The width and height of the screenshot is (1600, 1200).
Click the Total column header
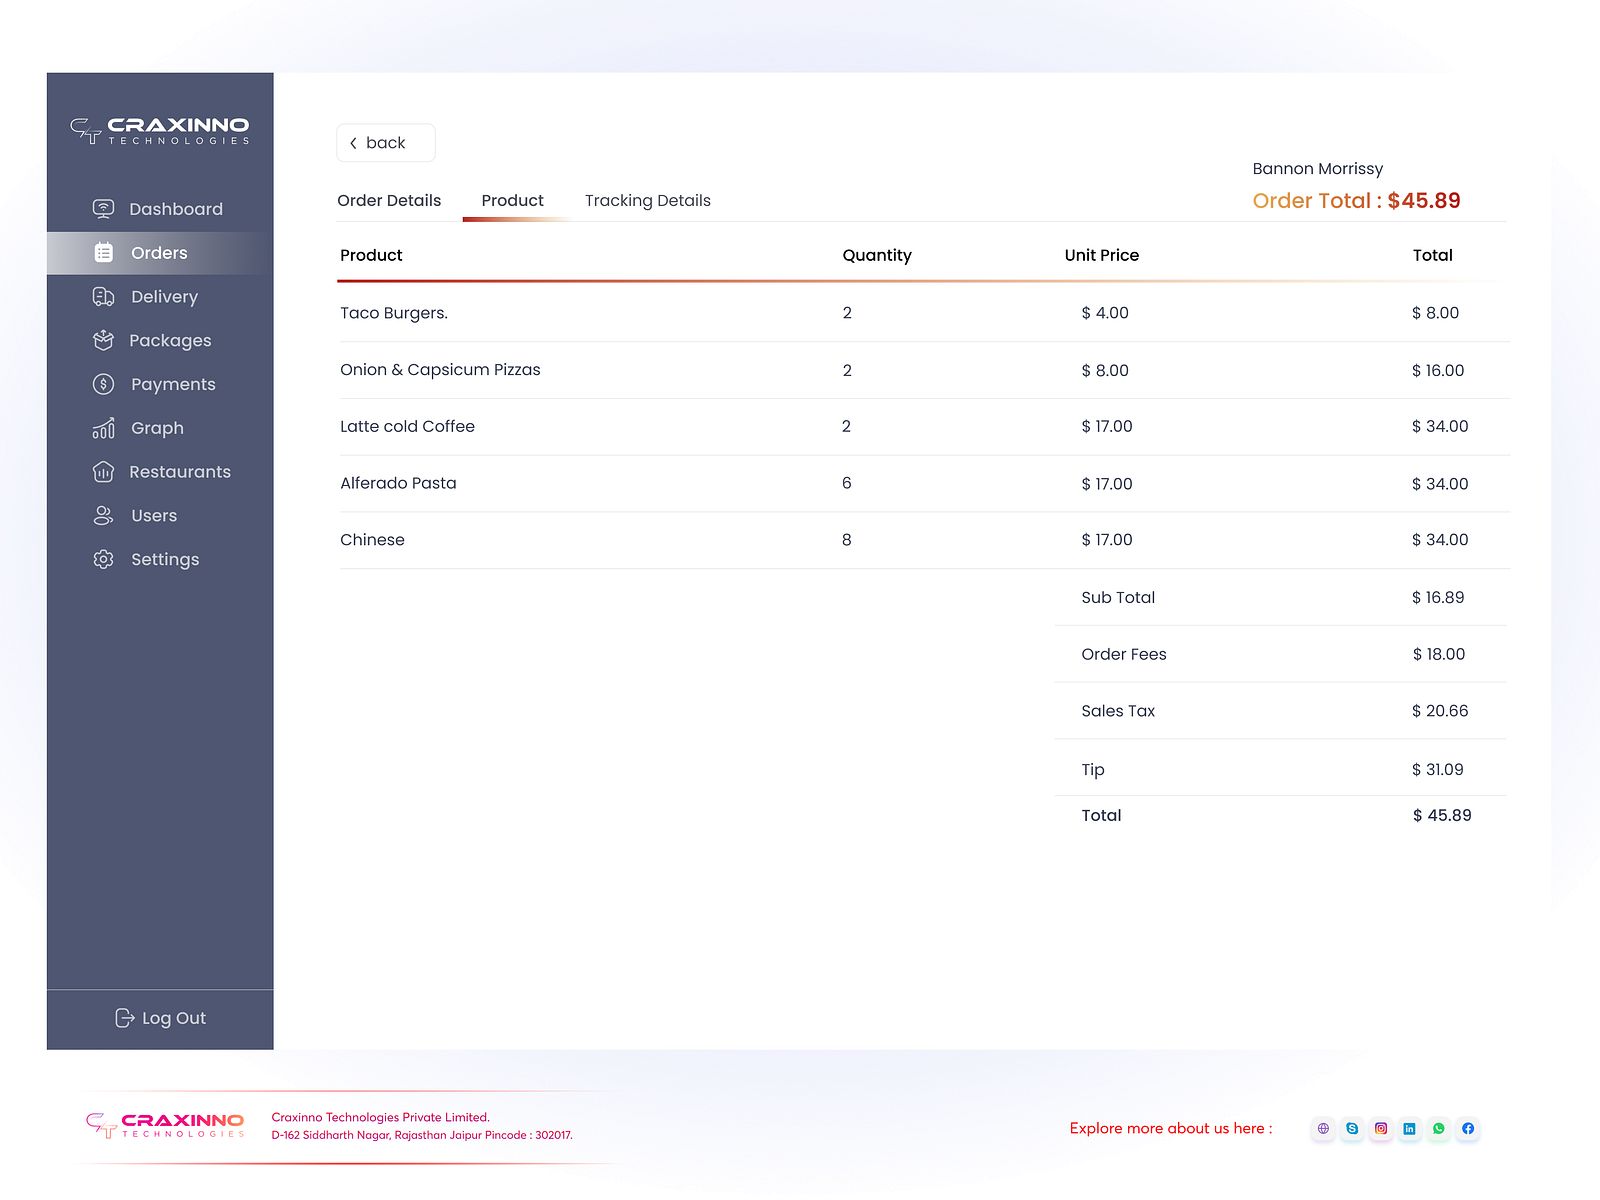pos(1433,255)
